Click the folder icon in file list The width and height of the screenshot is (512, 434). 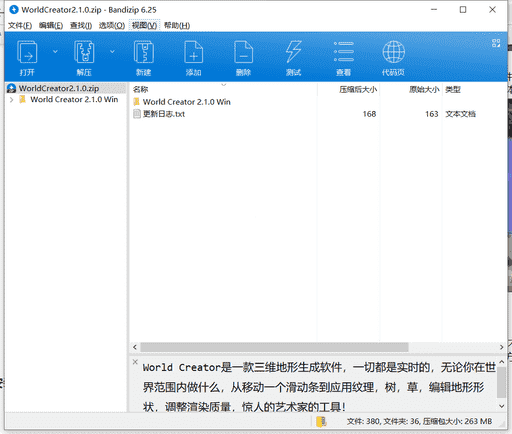click(137, 102)
